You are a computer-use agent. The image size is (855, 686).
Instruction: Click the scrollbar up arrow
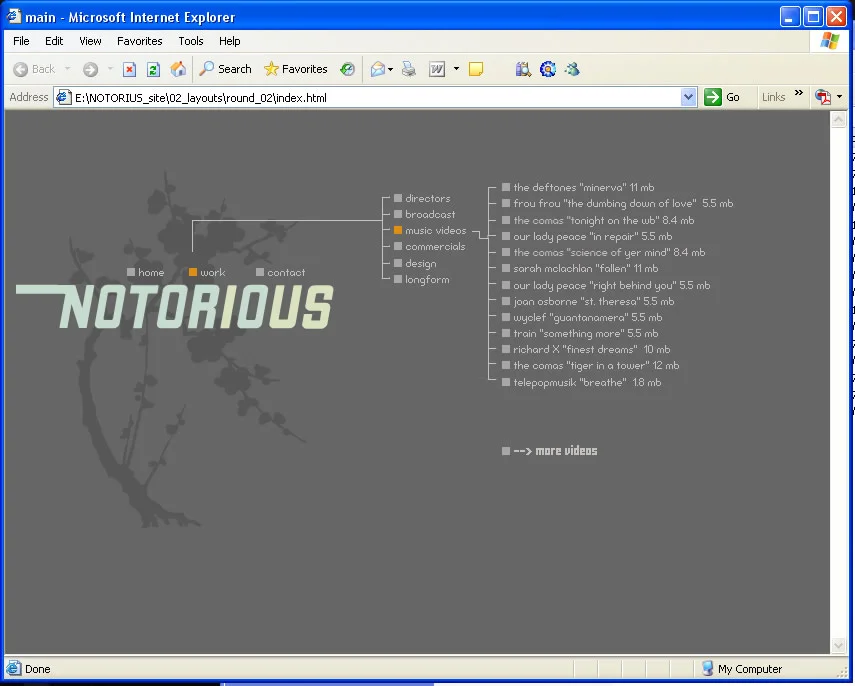pos(838,119)
